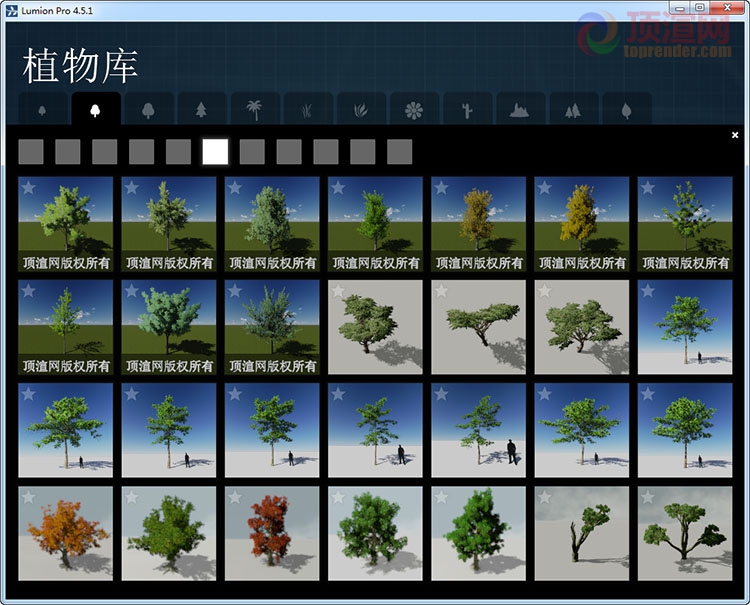Pick the tree thumbnail with largest person silhouette
The width and height of the screenshot is (750, 605).
478,430
